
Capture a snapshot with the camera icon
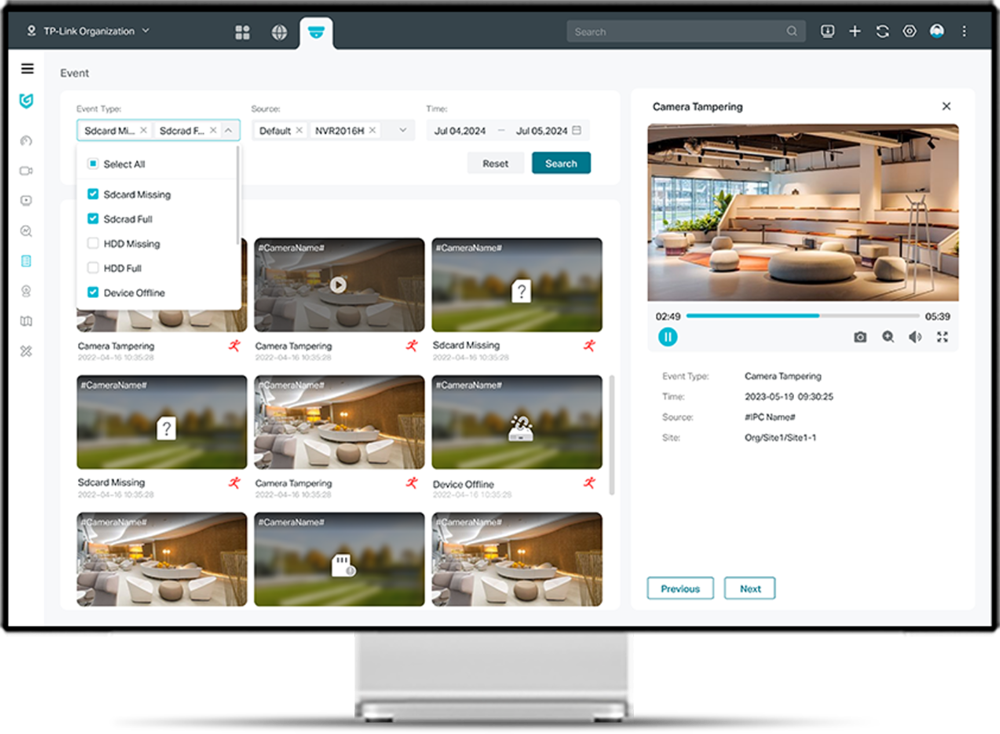click(x=860, y=337)
